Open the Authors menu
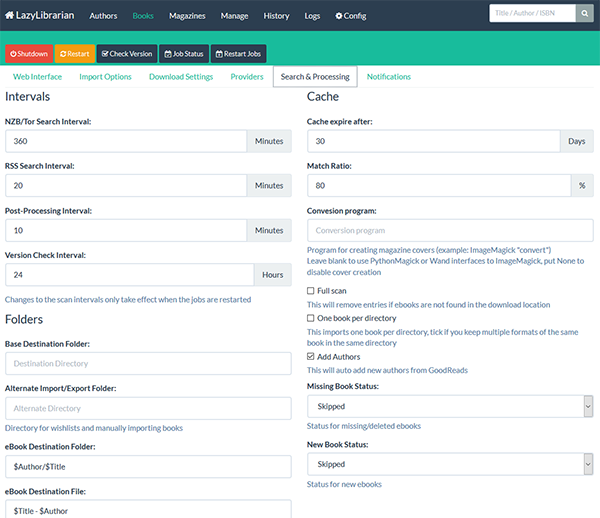Viewport: 600px width, 518px height. click(x=103, y=16)
